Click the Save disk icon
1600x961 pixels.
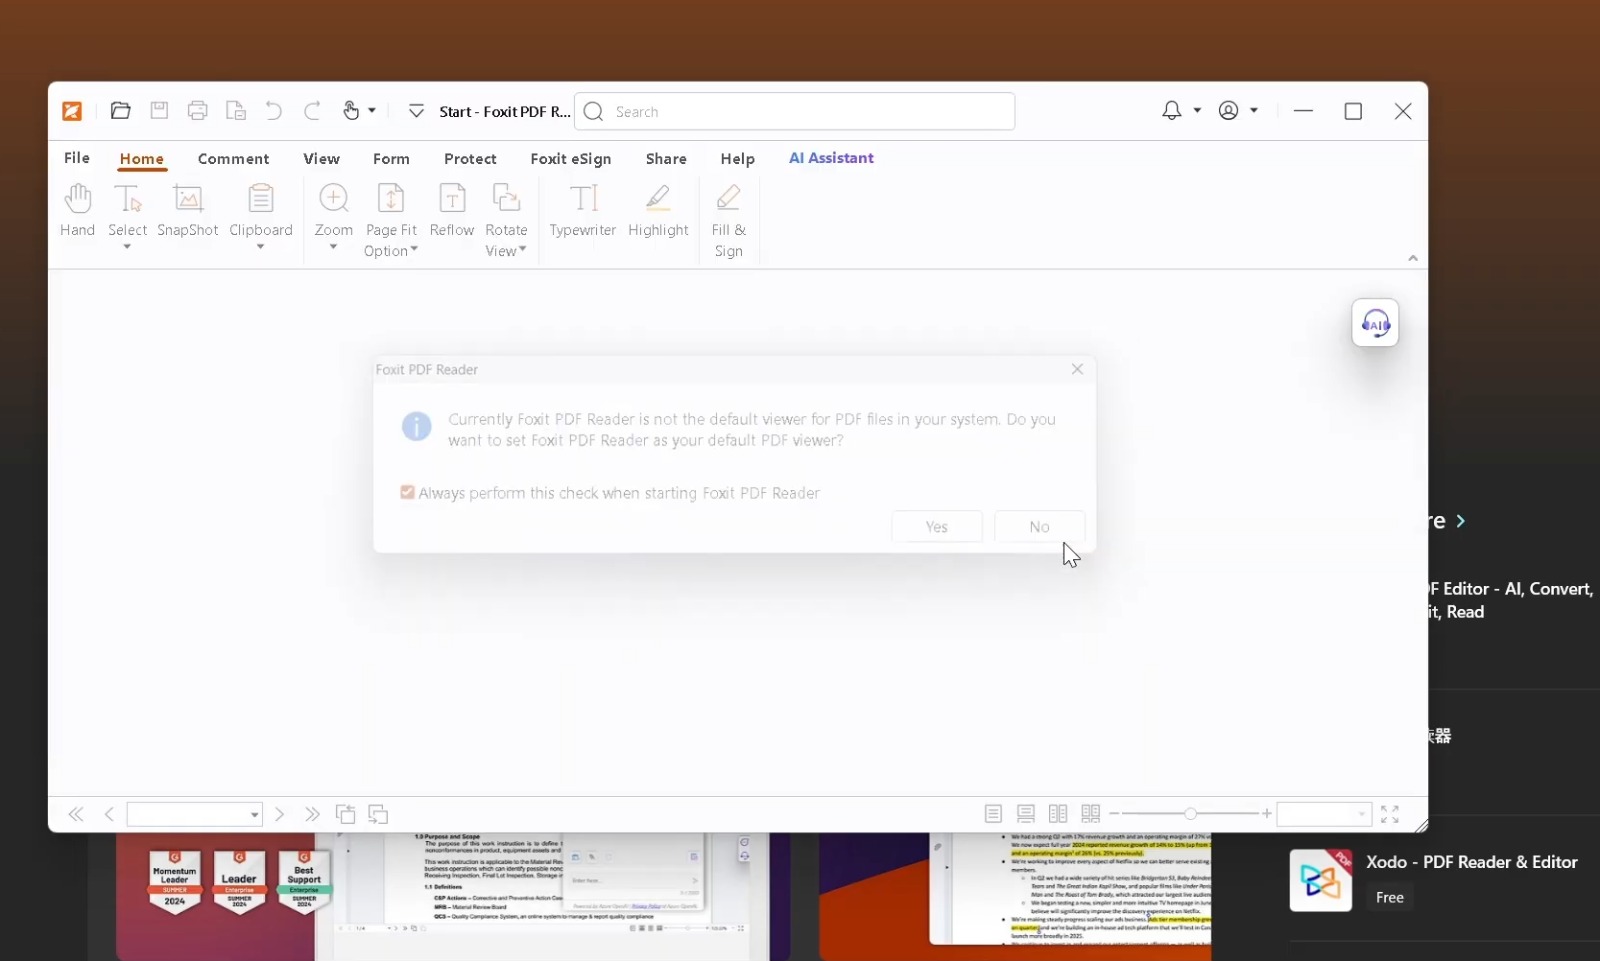click(x=159, y=110)
